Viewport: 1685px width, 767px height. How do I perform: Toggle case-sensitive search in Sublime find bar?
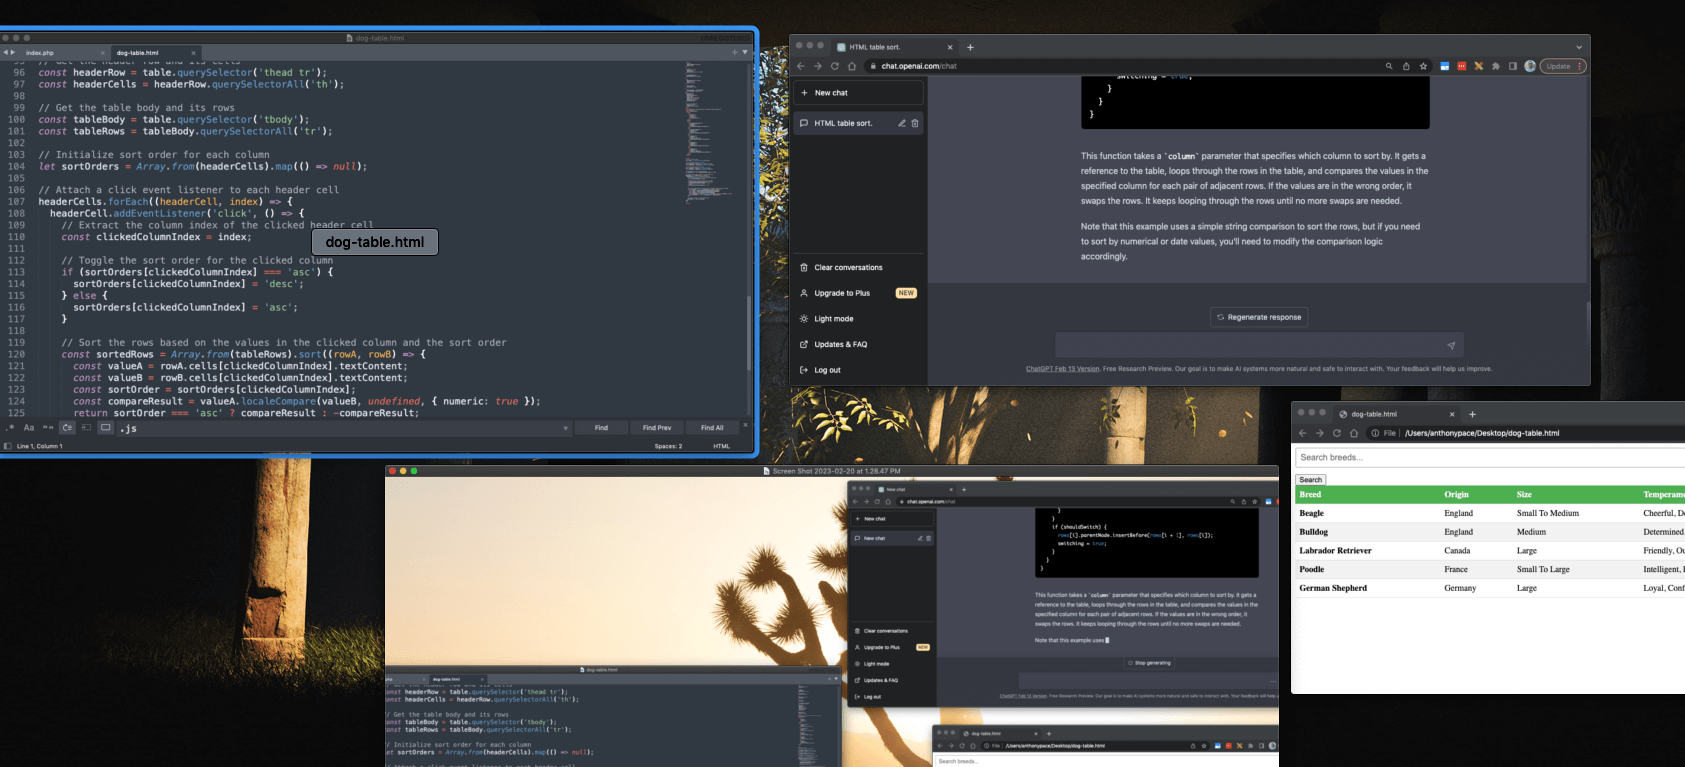point(29,428)
